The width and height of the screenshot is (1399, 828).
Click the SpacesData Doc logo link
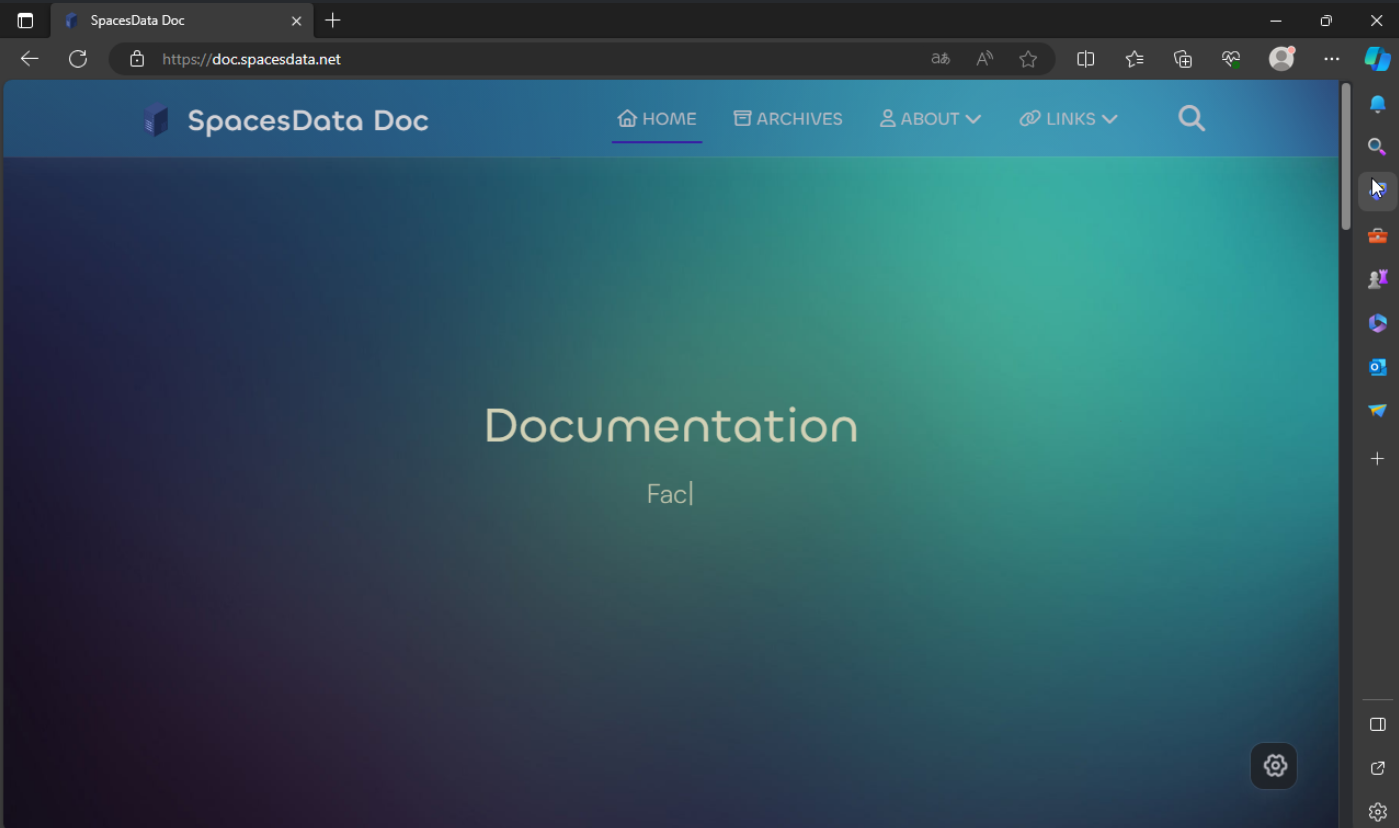pos(286,121)
